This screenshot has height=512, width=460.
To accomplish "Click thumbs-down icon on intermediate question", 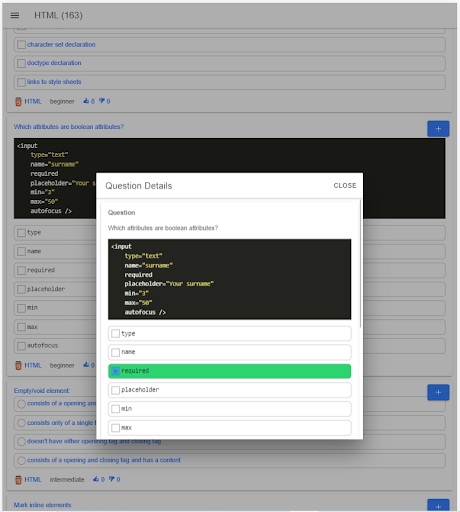I will (x=112, y=479).
